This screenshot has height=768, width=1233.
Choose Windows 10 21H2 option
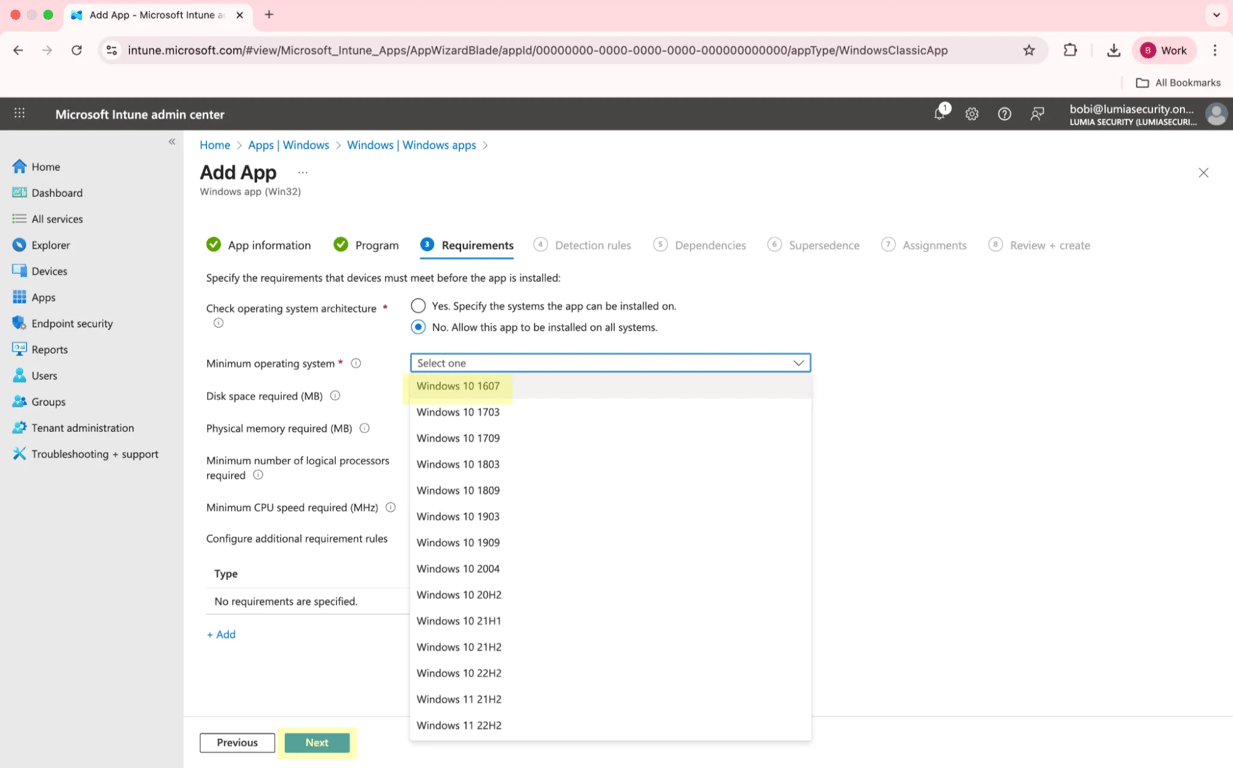[x=610, y=647]
